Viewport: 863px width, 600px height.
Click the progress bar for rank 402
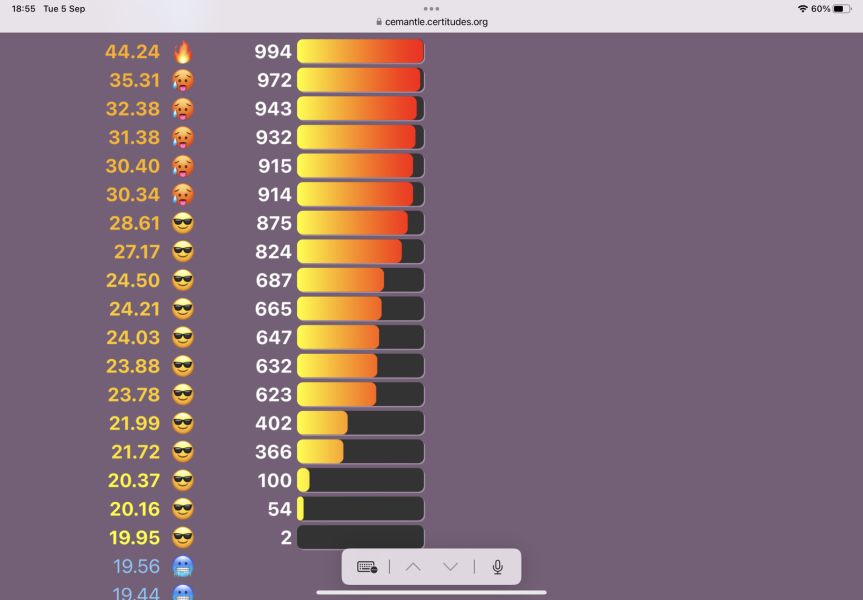(360, 423)
